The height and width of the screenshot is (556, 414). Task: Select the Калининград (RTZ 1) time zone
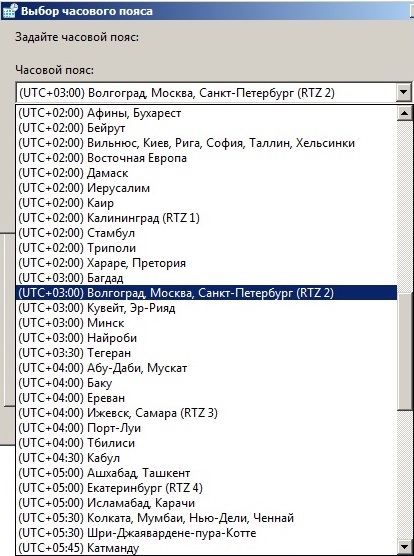pos(206,218)
